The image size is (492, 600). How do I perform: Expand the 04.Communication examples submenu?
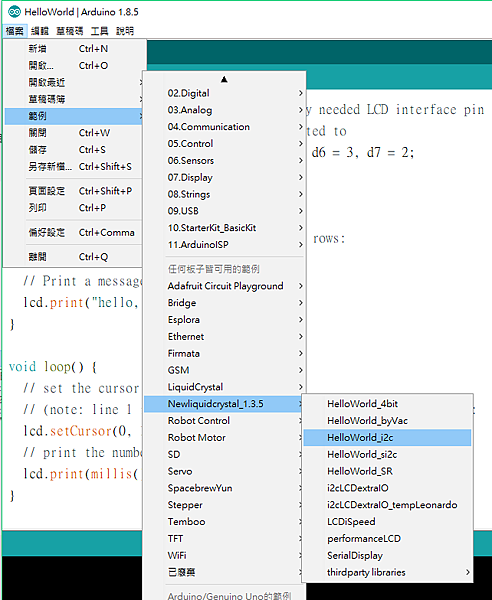pos(225,127)
